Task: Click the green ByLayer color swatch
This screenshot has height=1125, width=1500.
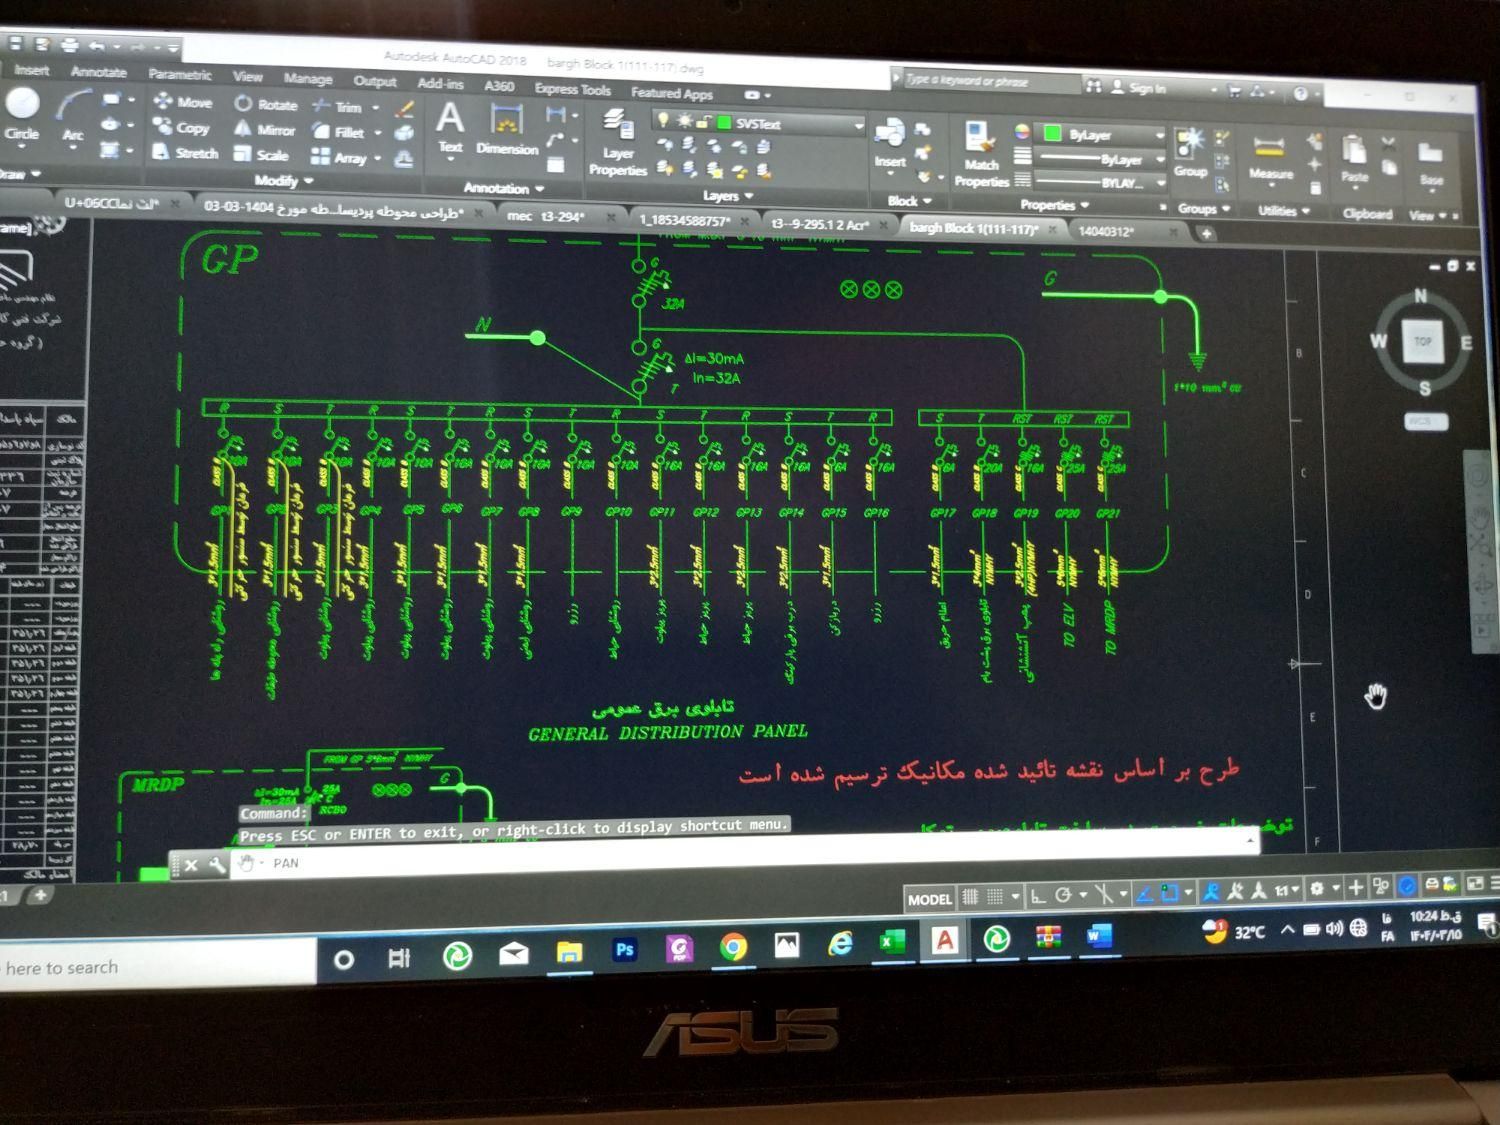Action: tap(1052, 133)
